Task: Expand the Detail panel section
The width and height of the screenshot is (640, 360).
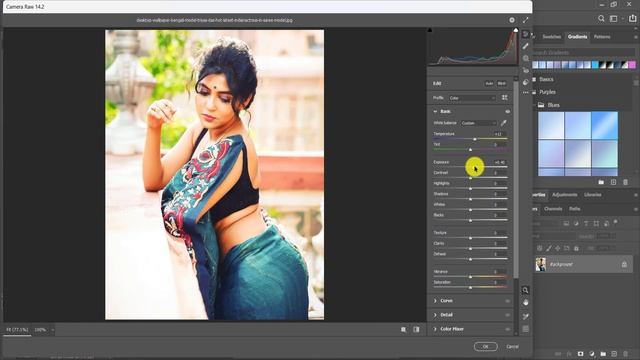Action: [435, 315]
